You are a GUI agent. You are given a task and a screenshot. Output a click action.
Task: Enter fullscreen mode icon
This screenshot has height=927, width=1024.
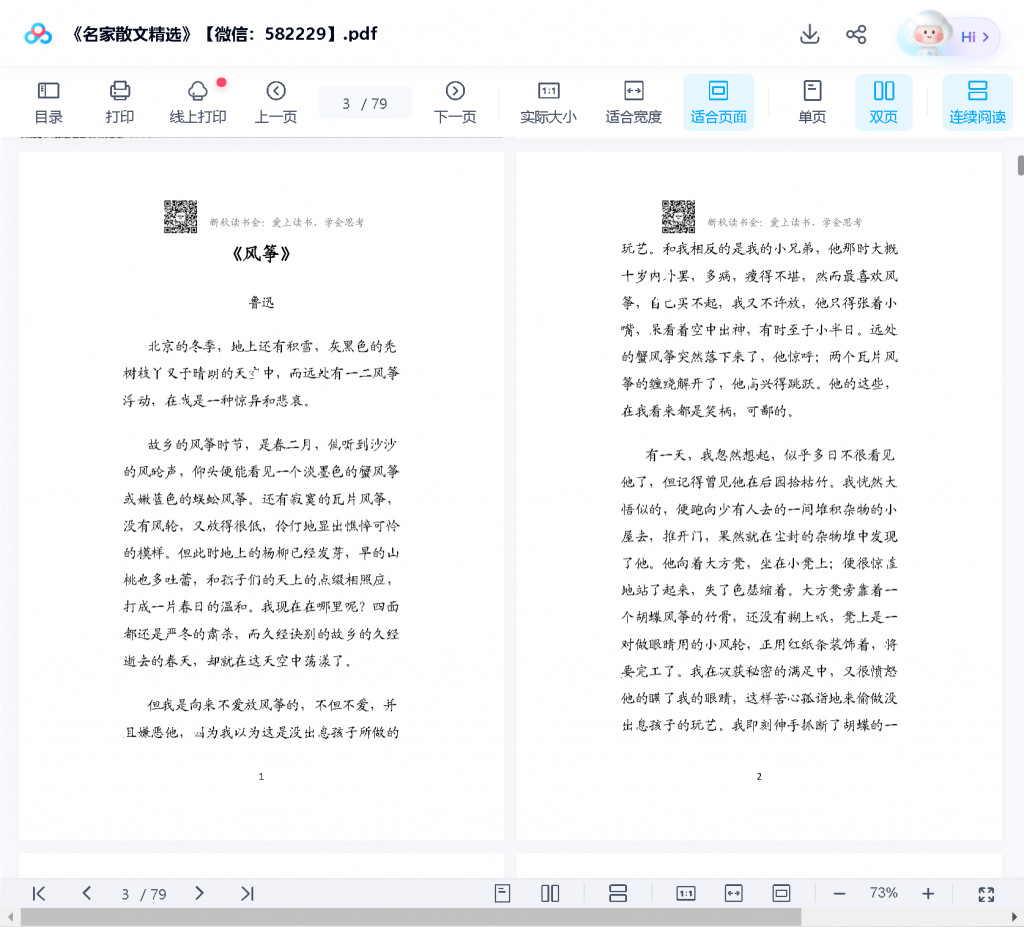pos(986,894)
